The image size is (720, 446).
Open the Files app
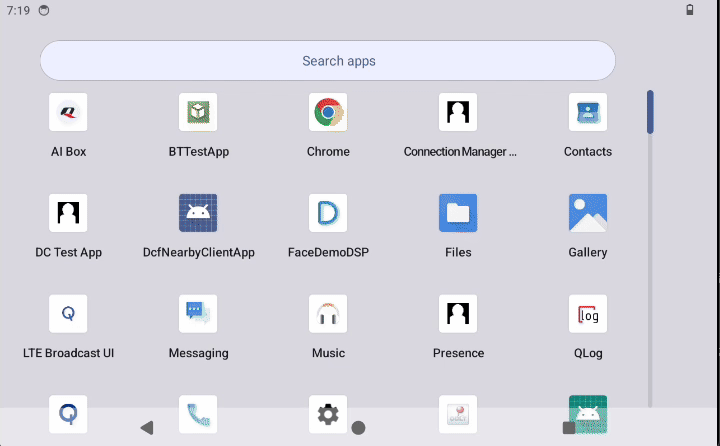click(458, 213)
